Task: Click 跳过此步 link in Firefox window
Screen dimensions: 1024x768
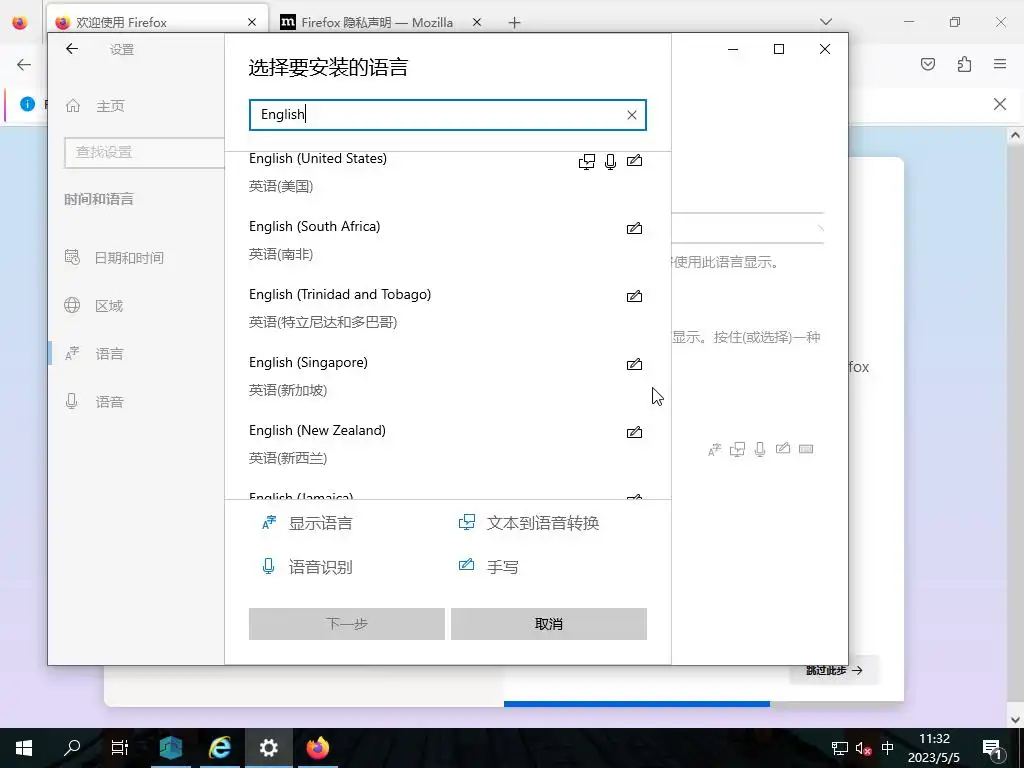Action: click(x=834, y=670)
